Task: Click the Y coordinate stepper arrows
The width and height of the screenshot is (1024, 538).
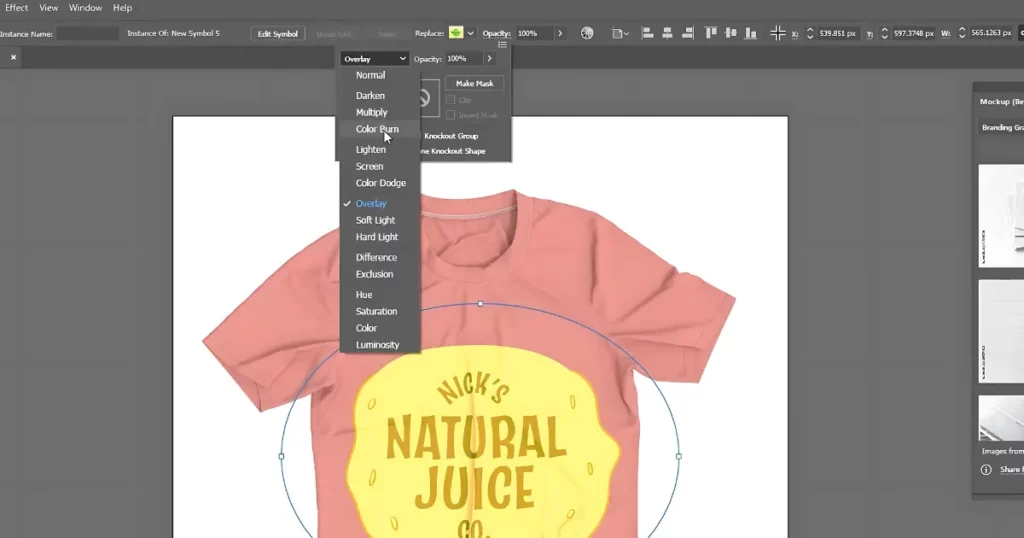Action: tap(884, 33)
